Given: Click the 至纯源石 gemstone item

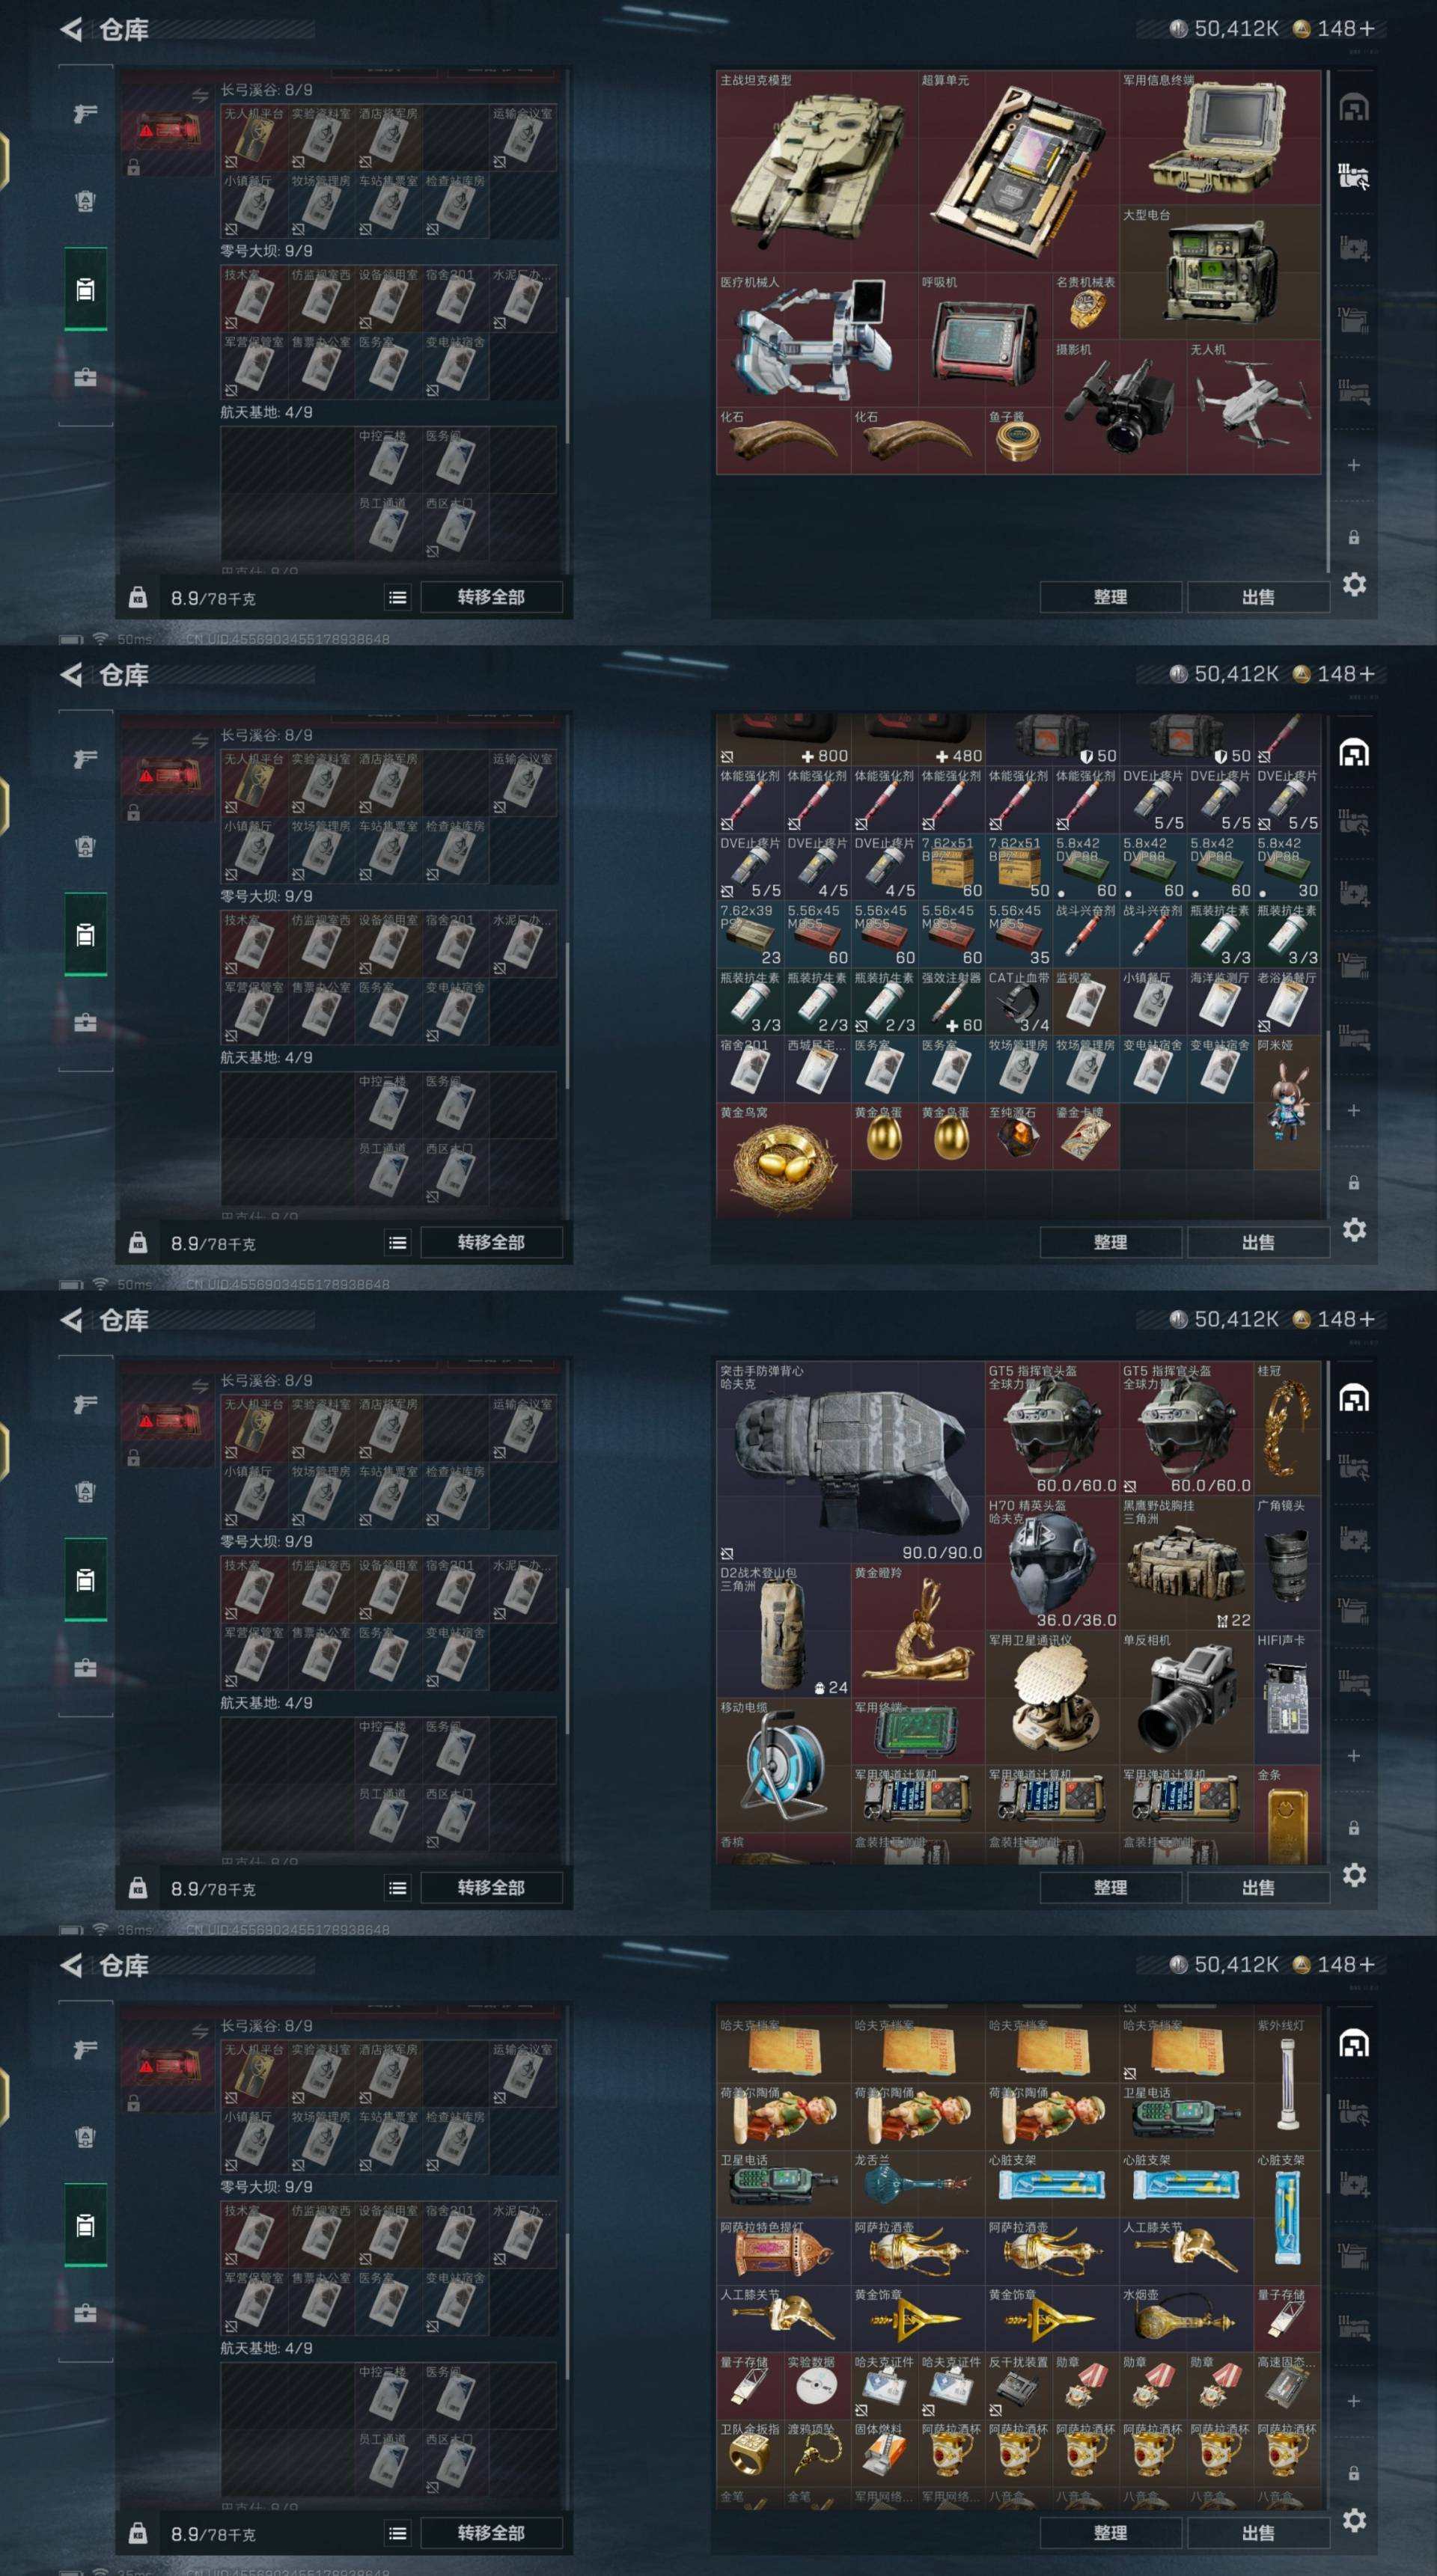Looking at the screenshot, I should [1018, 1136].
